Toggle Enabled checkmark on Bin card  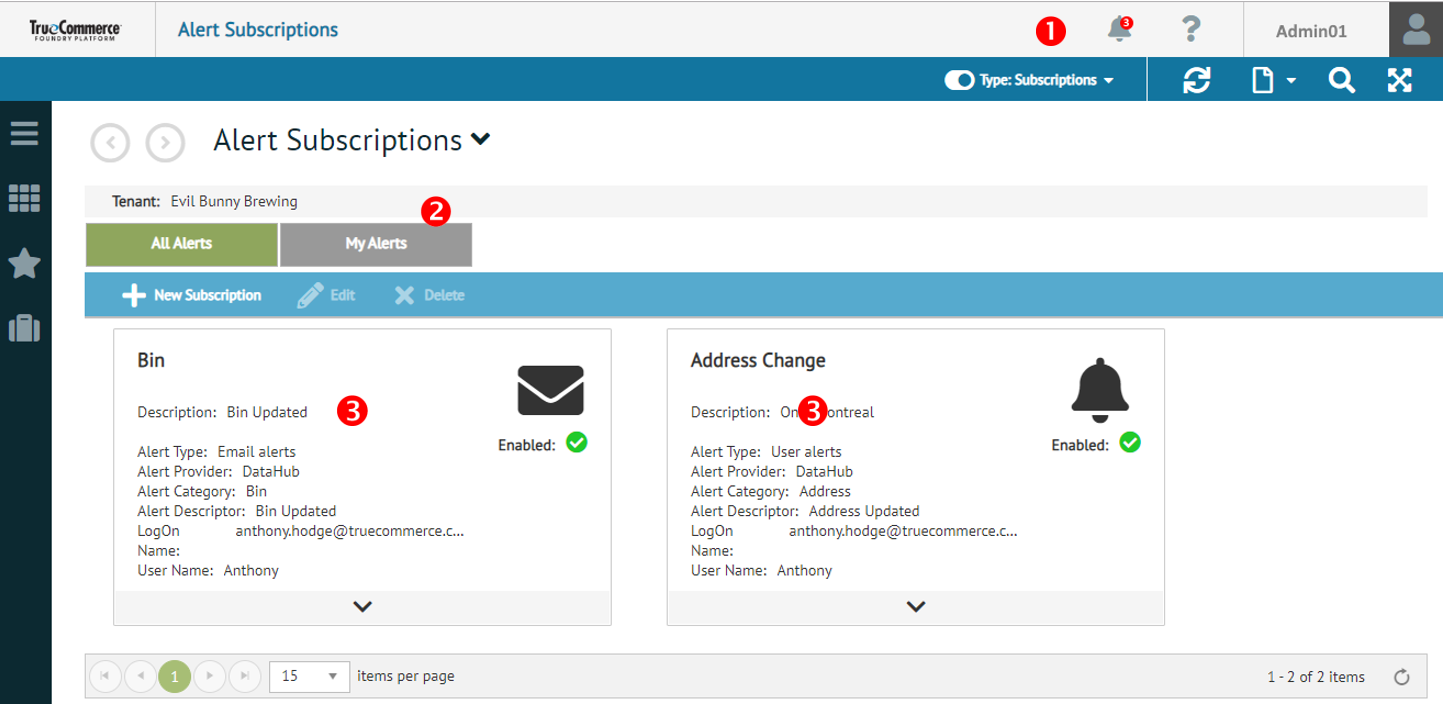(x=576, y=442)
